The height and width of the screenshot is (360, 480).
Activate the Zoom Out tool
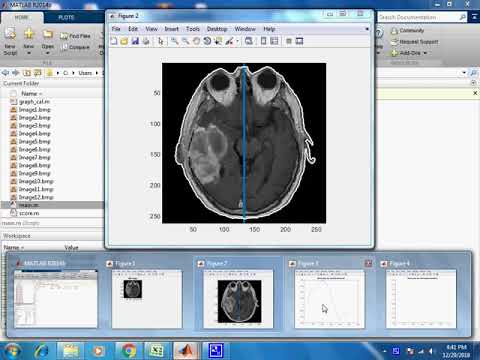[x=185, y=41]
